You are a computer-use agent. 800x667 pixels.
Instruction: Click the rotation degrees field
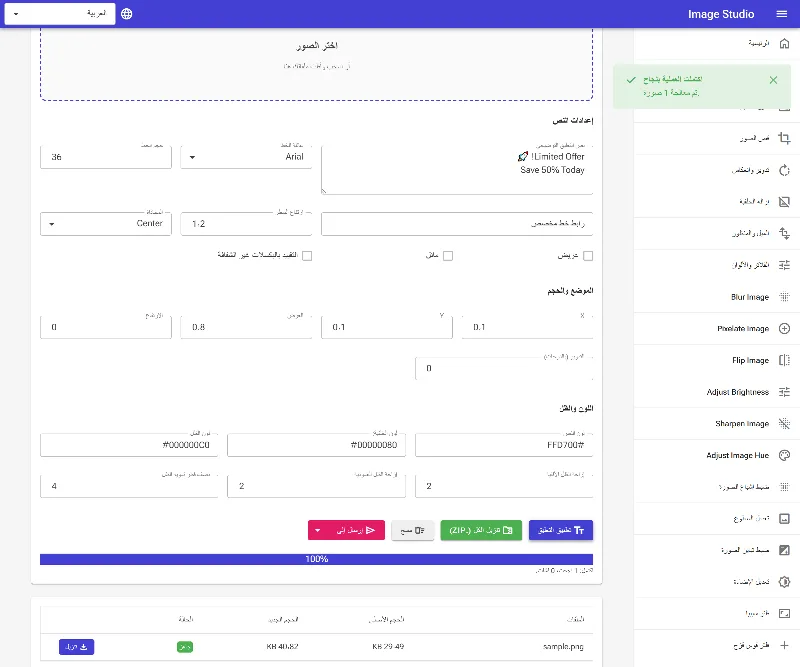click(x=504, y=368)
